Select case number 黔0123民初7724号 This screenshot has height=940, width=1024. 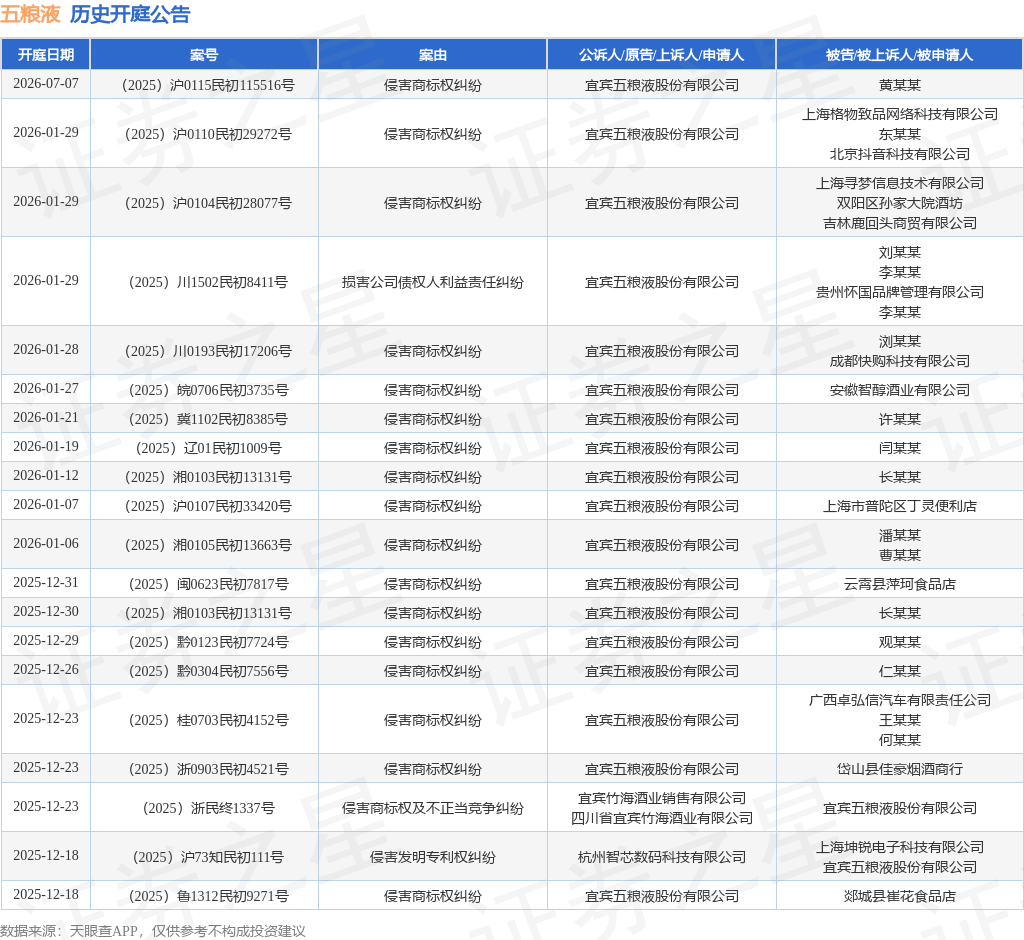(x=208, y=642)
